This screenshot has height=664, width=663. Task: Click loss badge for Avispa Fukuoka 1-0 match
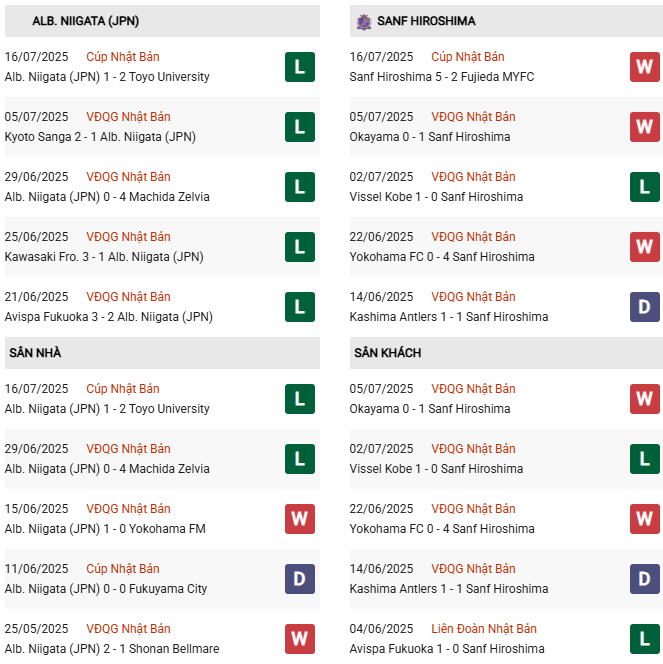click(645, 639)
